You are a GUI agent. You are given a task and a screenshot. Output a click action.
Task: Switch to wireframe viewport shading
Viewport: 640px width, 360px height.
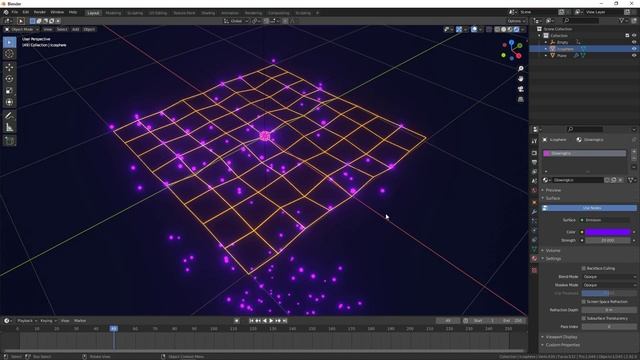(x=497, y=29)
